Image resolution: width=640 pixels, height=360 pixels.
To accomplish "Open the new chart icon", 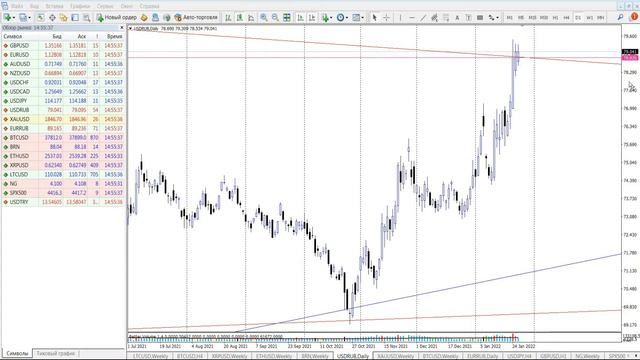I will (x=8, y=18).
